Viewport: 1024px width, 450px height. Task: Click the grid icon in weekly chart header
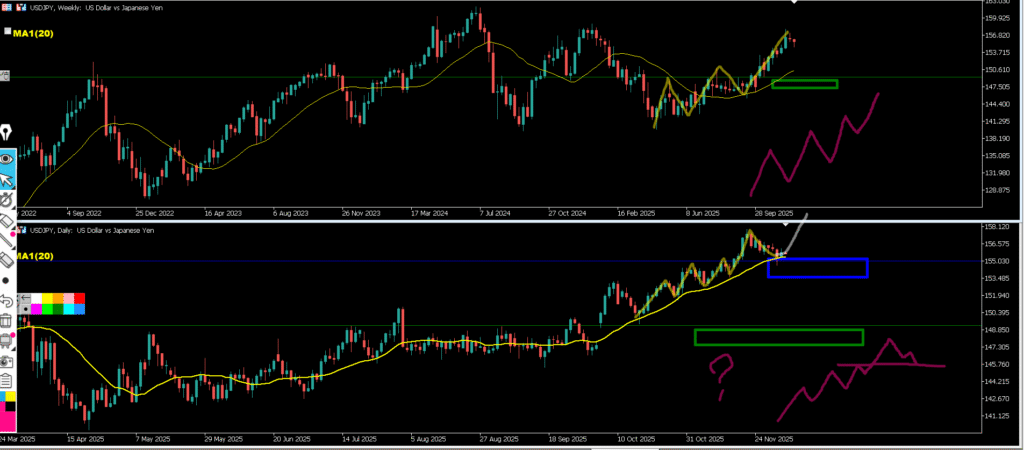coord(7,7)
